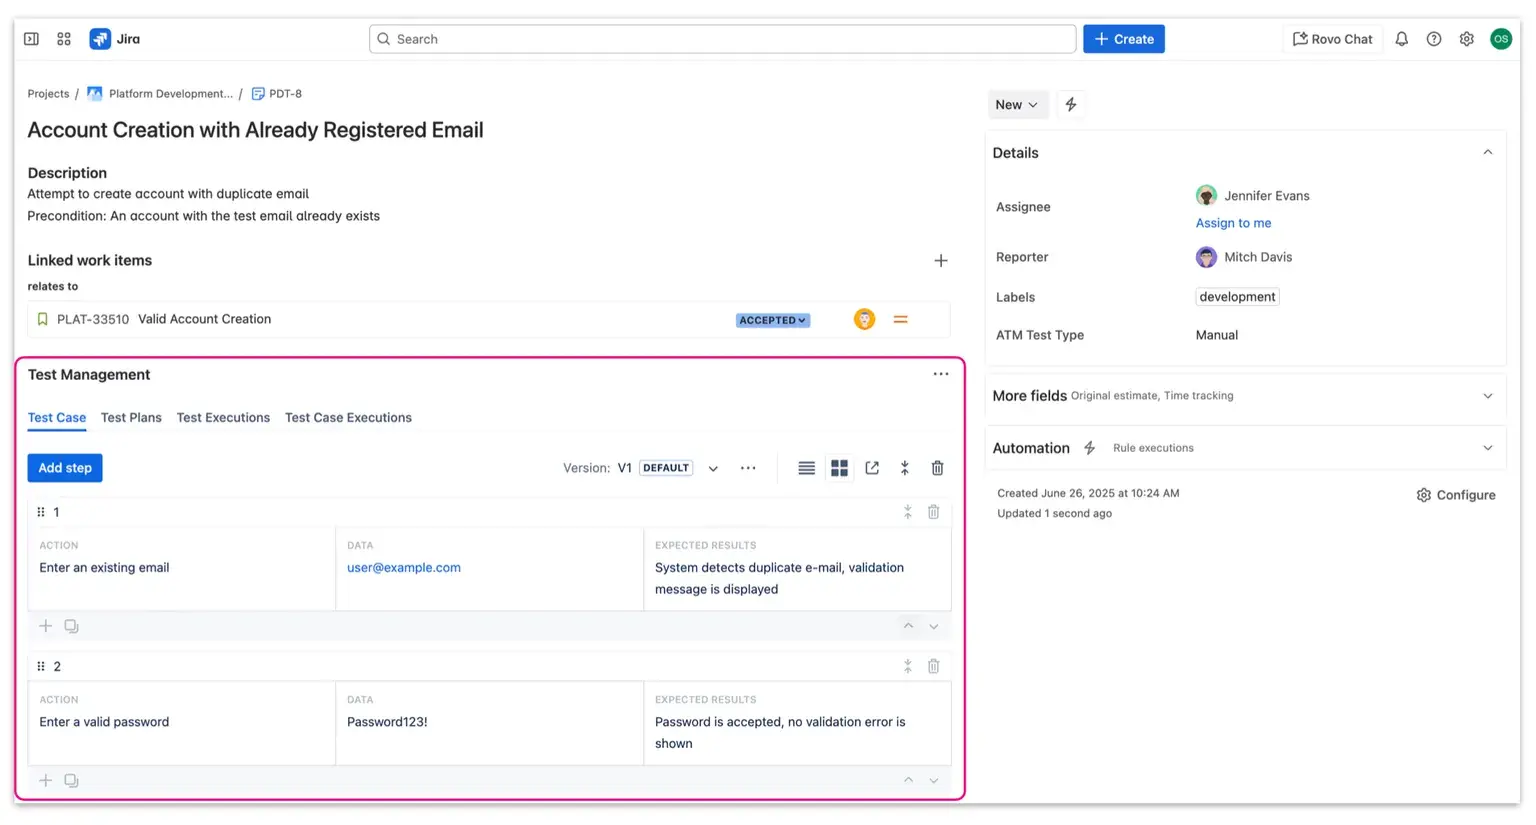Duplicate step 1 with the copy icon
This screenshot has height=825, width=1536.
coord(71,625)
